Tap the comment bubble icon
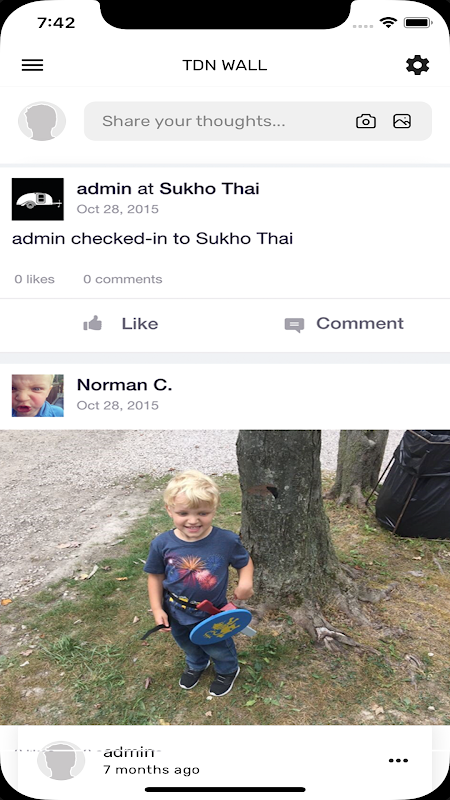The height and width of the screenshot is (800, 450). click(x=294, y=324)
